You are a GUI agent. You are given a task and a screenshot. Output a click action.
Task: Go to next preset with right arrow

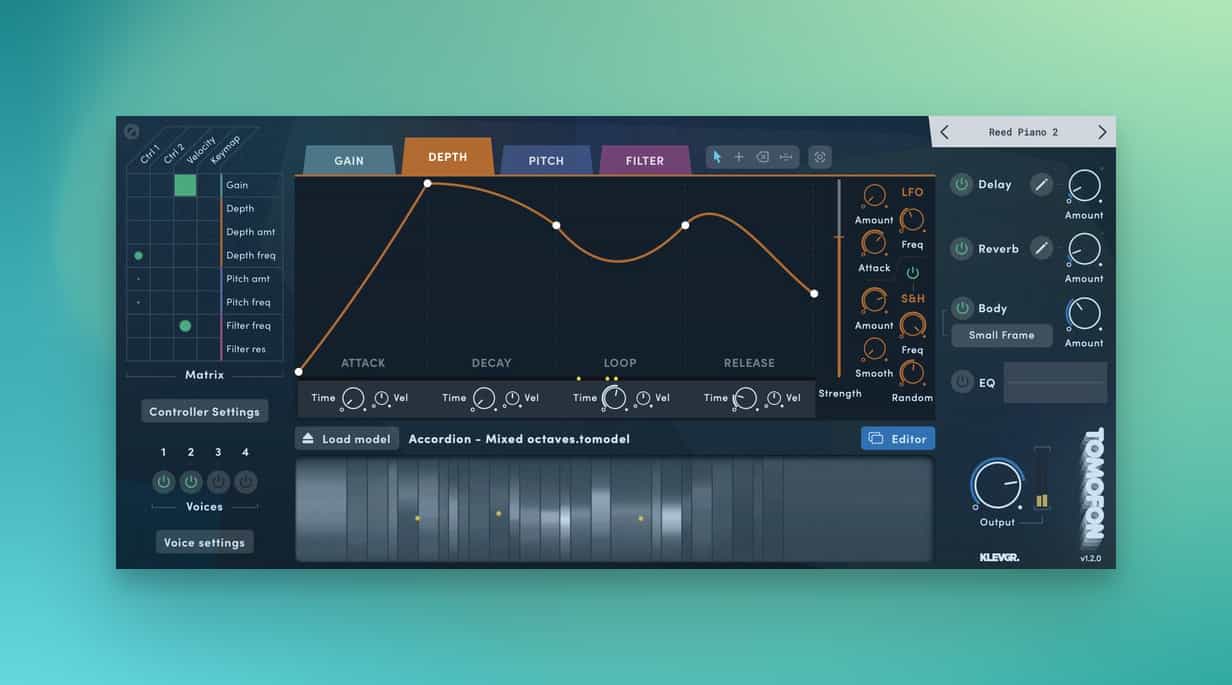[1102, 132]
